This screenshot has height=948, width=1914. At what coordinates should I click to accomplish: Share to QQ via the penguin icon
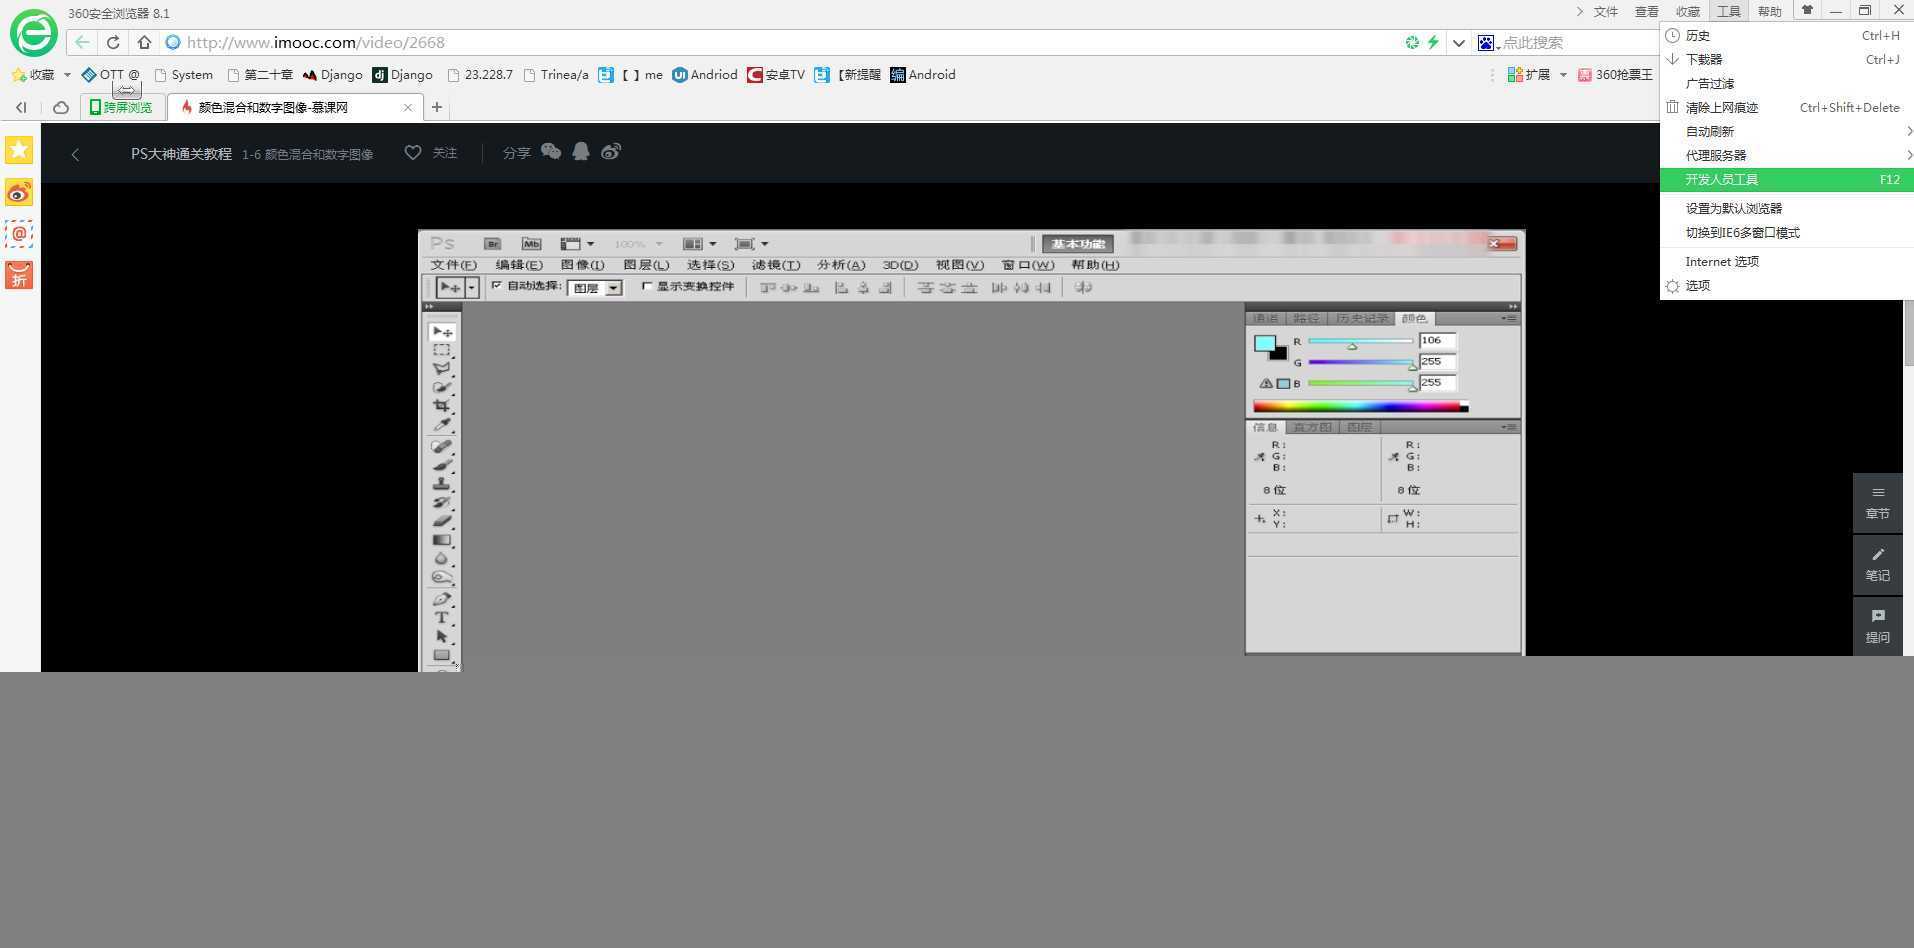(581, 151)
